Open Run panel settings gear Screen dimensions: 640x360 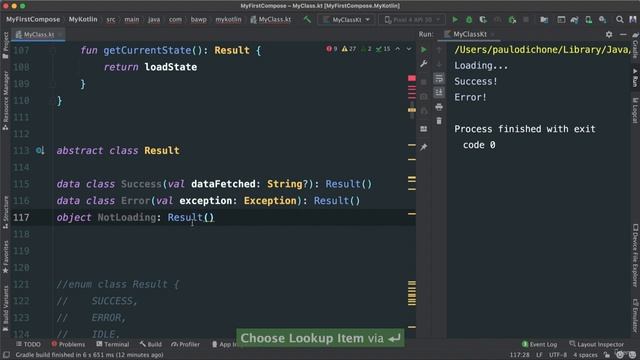pyautogui.click(x=609, y=34)
